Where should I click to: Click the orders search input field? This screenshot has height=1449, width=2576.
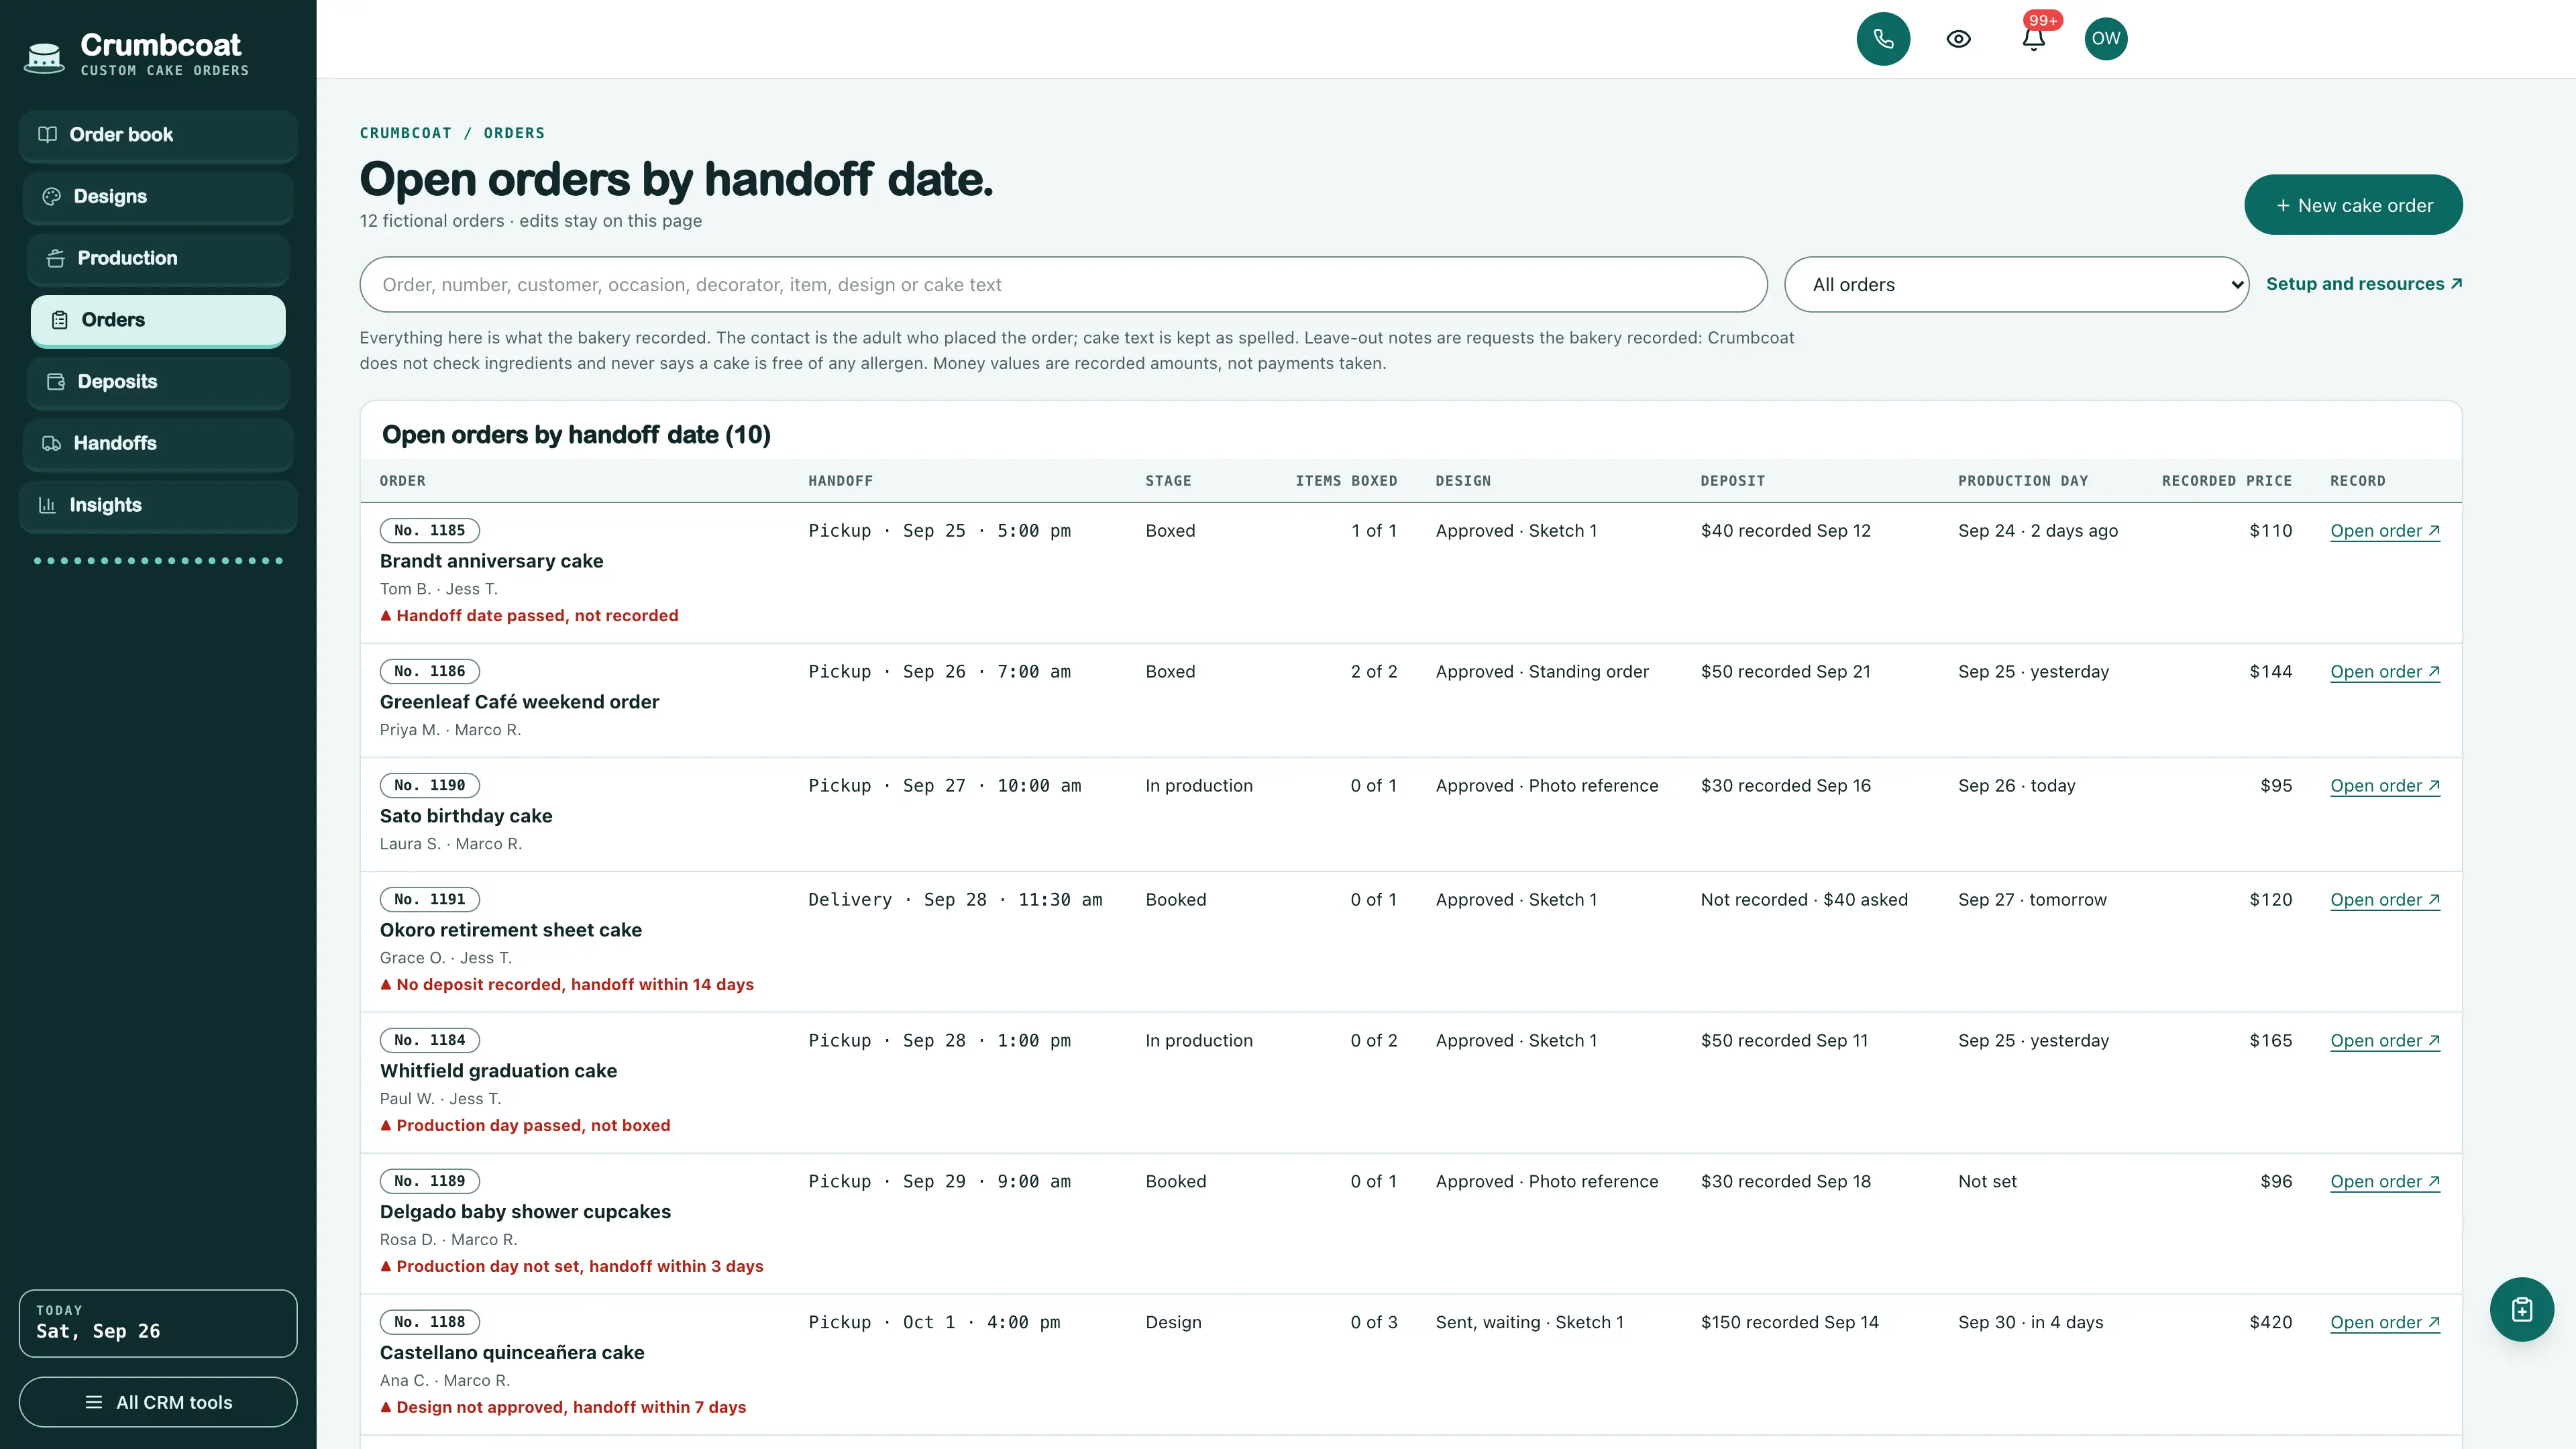(x=1063, y=285)
